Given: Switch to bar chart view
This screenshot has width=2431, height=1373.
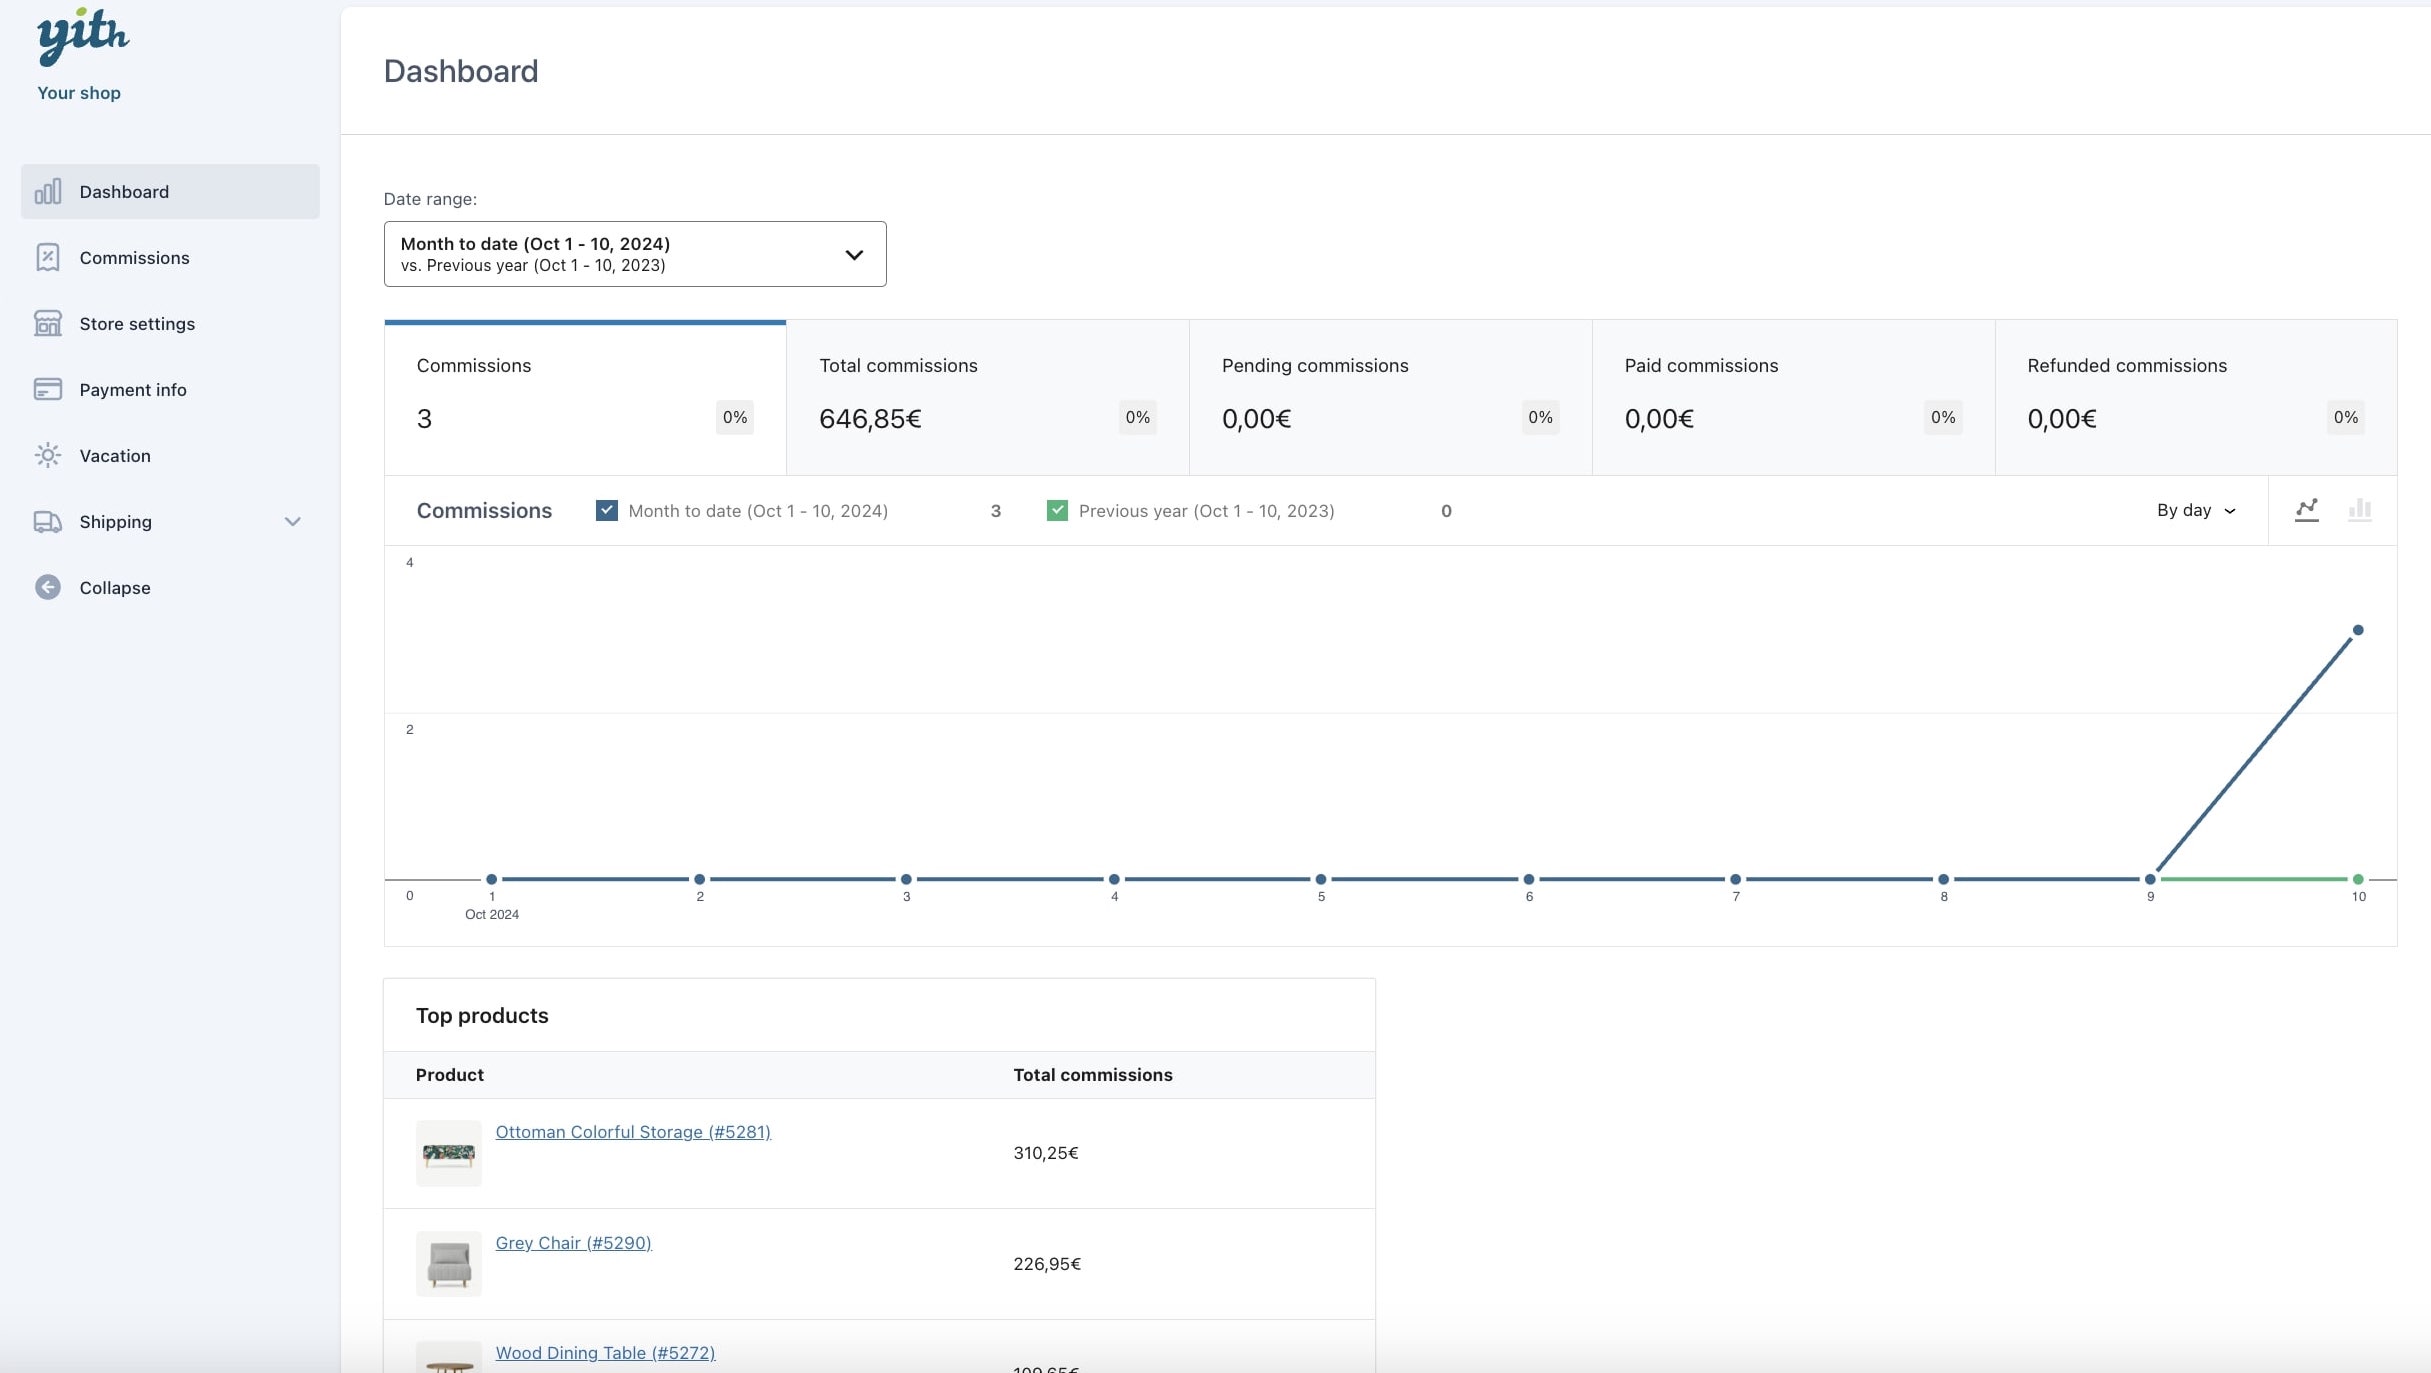Looking at the screenshot, I should (2359, 510).
